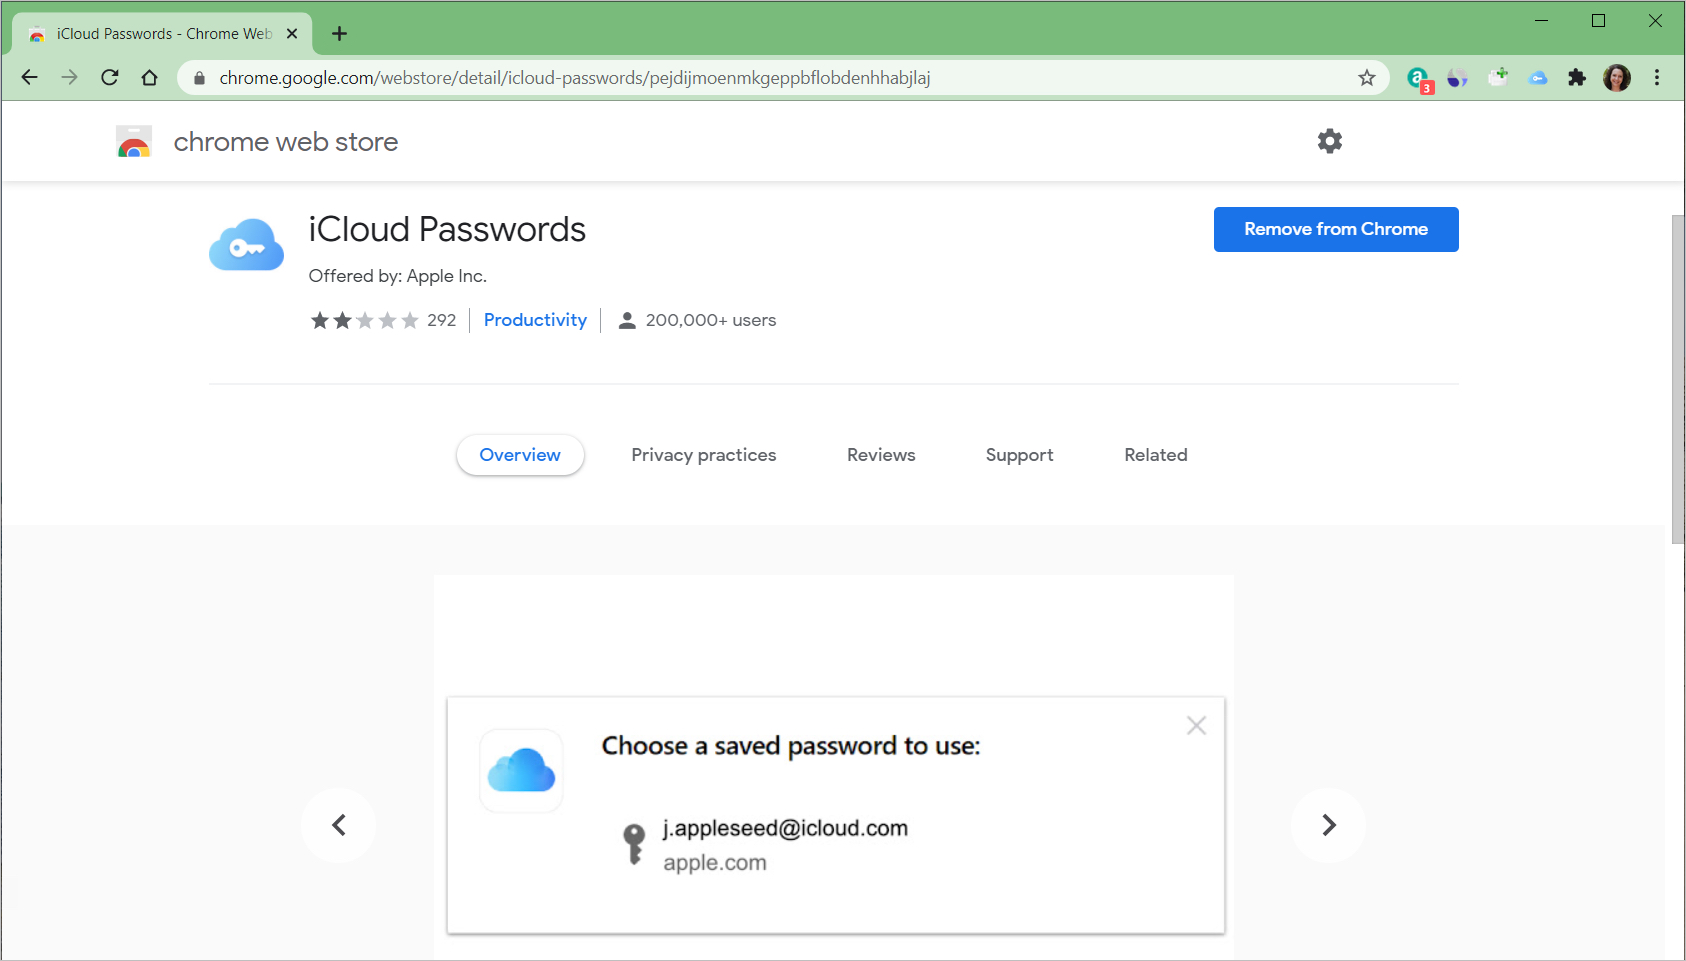Screen dimensions: 1686x961
Task: Click the Chrome Web Store logo
Action: point(134,141)
